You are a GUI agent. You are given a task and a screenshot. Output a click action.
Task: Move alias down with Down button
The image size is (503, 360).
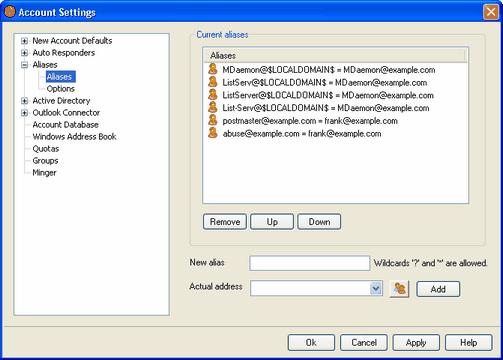point(319,222)
